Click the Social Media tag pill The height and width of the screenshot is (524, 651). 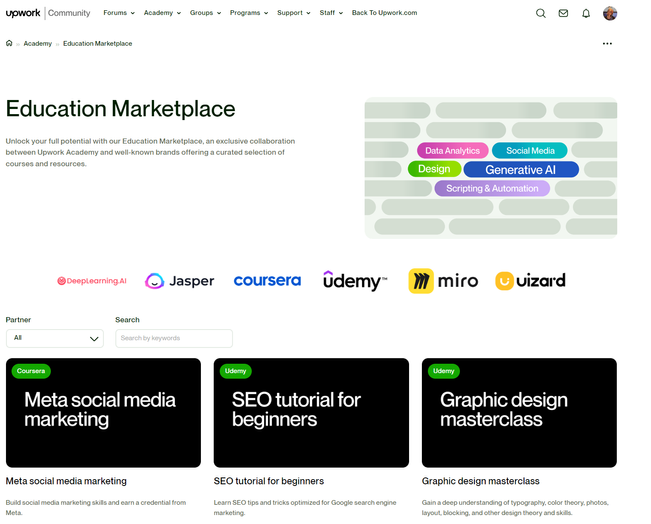coord(530,151)
